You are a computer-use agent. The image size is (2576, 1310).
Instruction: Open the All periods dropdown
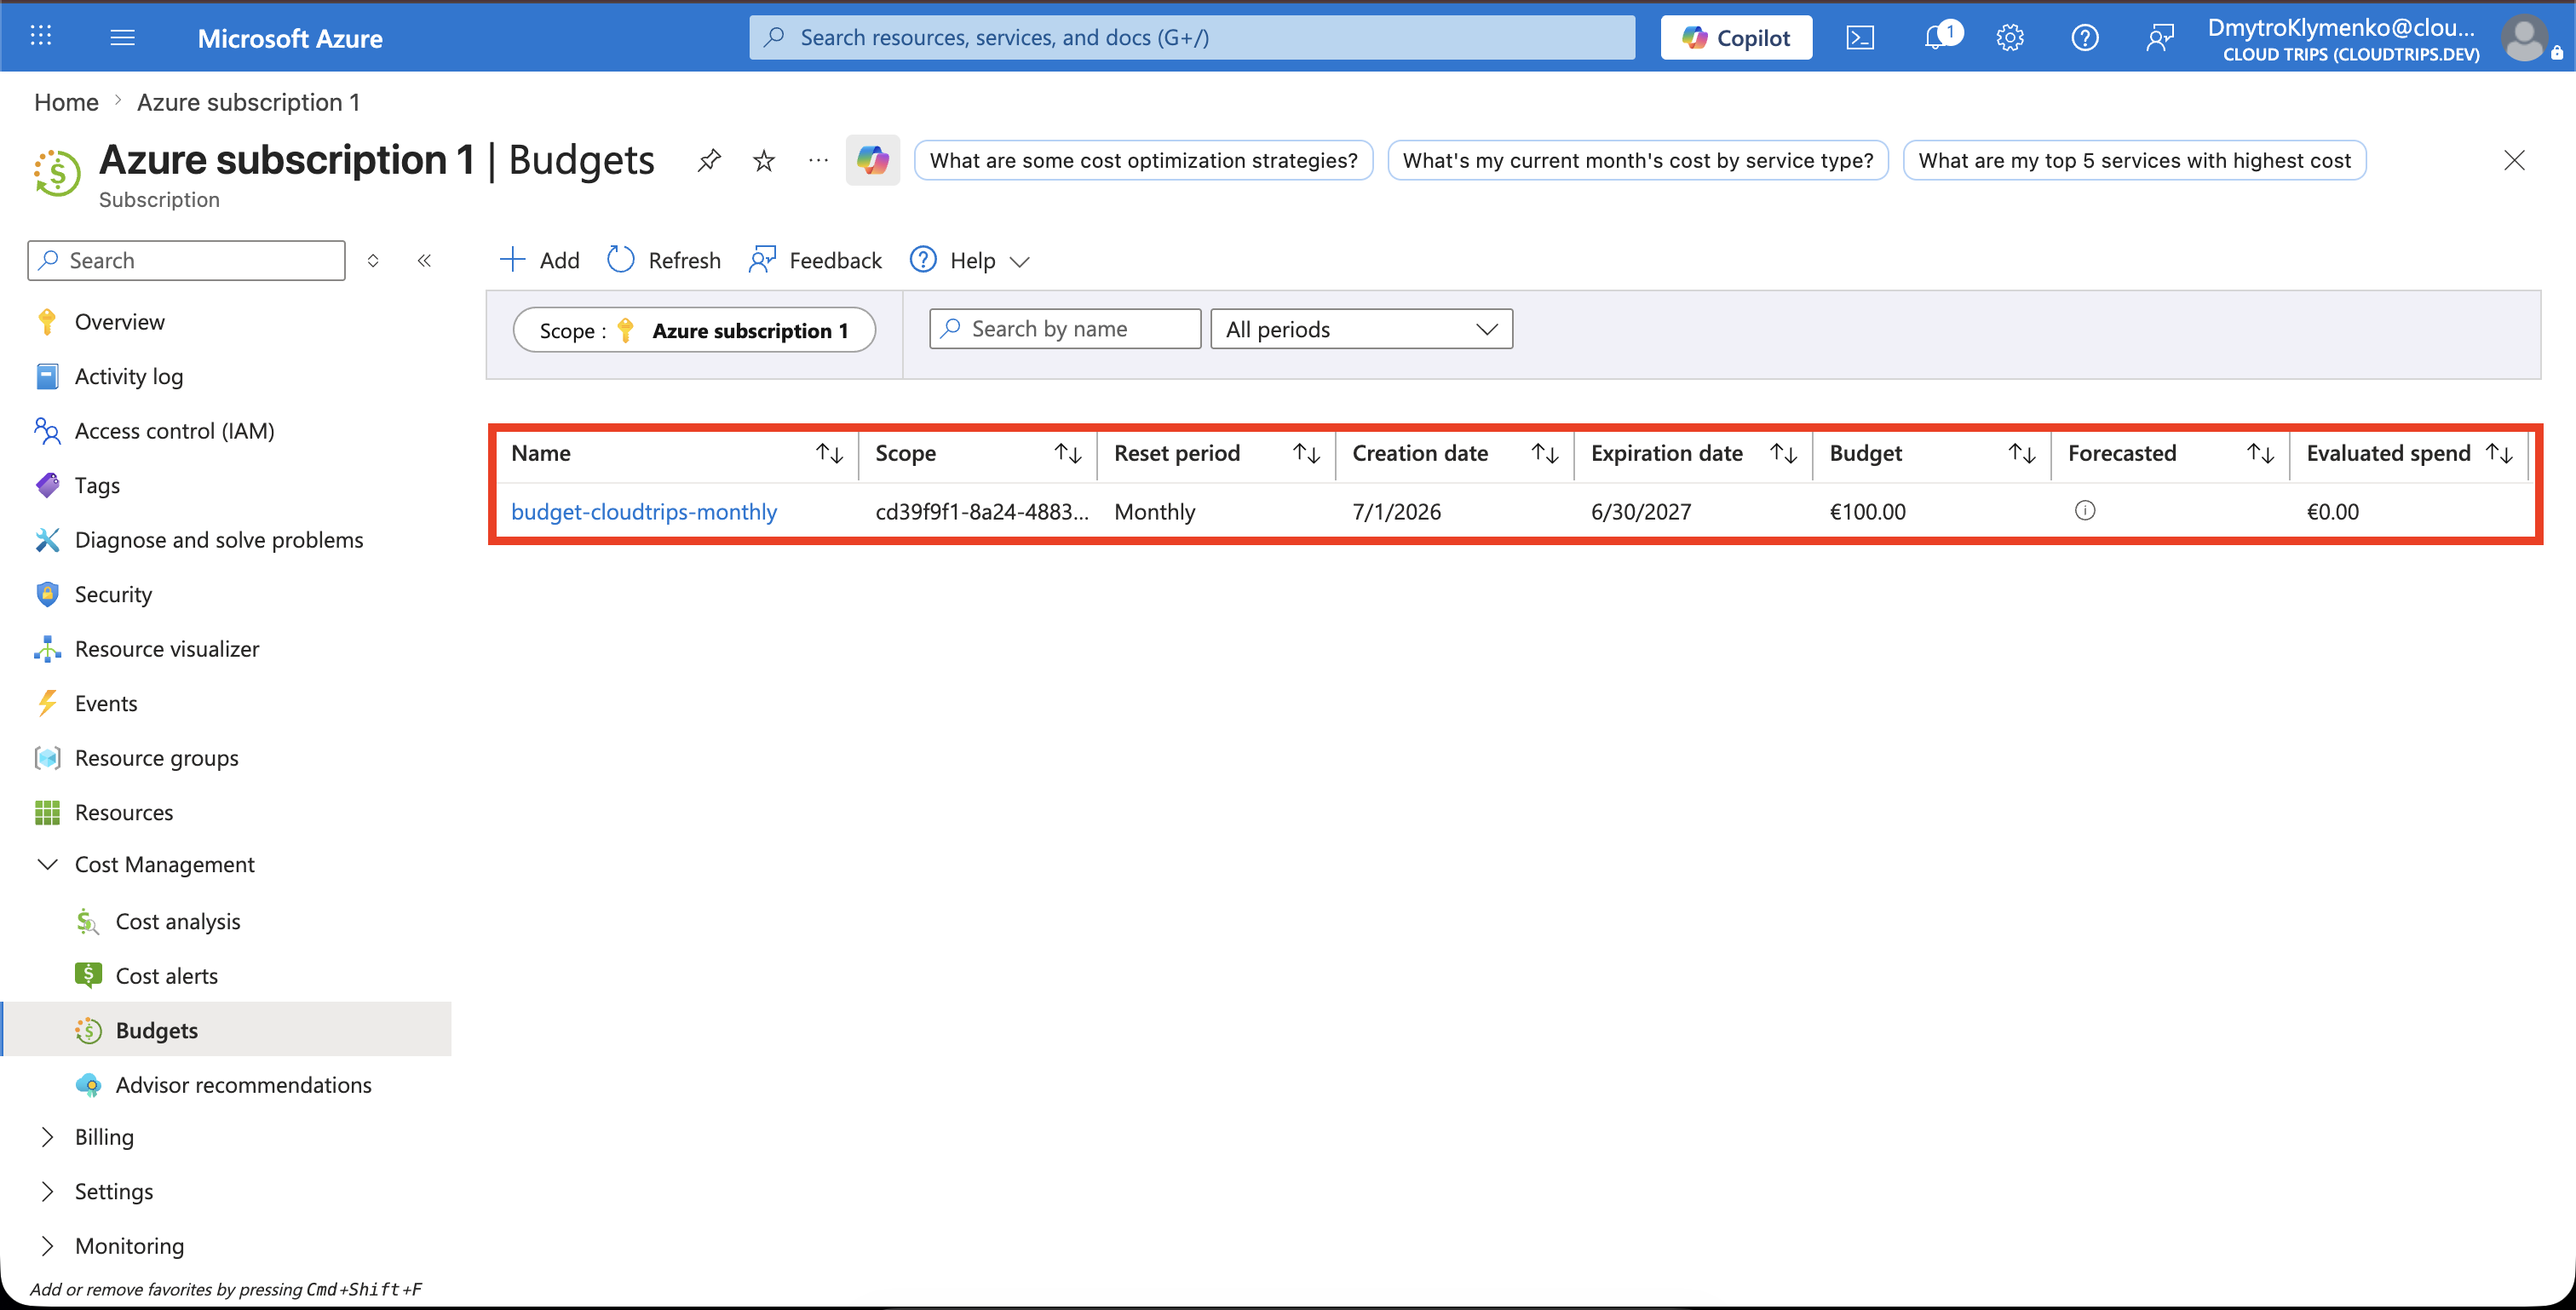1361,329
